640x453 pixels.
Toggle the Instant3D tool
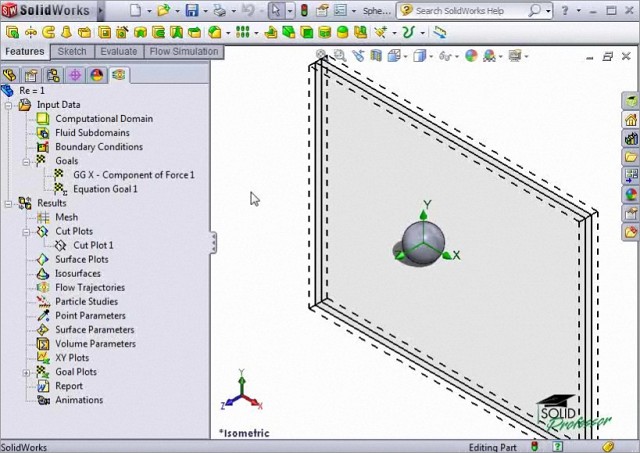coord(439,32)
